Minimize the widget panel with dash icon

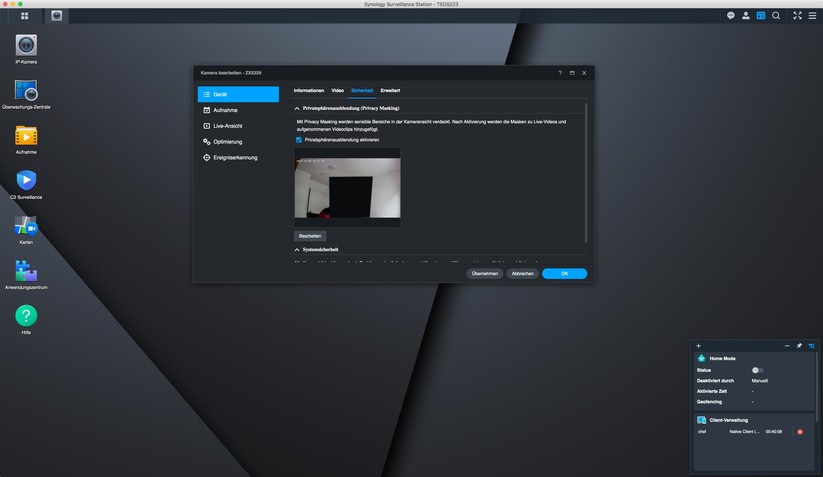787,346
